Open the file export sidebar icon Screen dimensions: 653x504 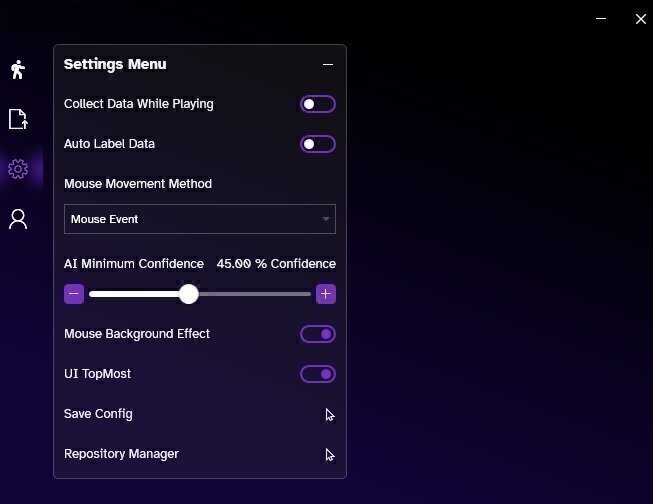[x=17, y=119]
